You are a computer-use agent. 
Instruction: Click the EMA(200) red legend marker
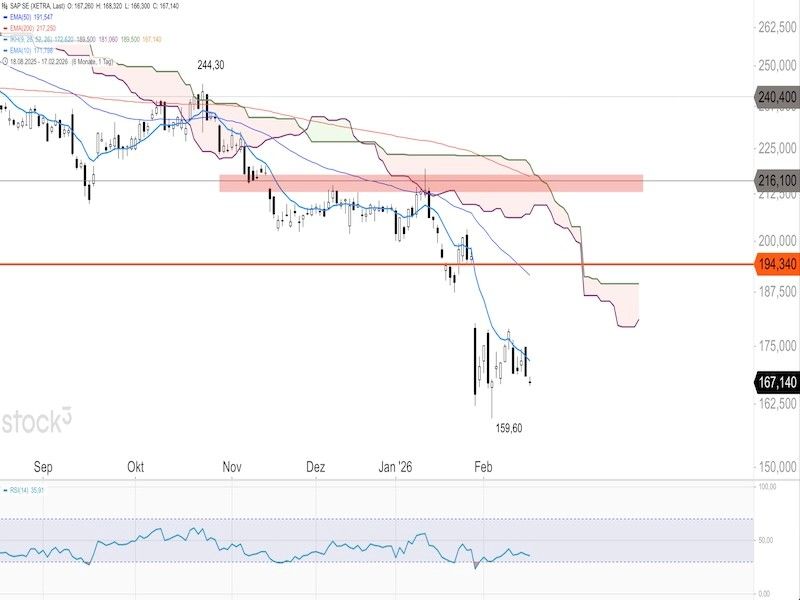5,27
